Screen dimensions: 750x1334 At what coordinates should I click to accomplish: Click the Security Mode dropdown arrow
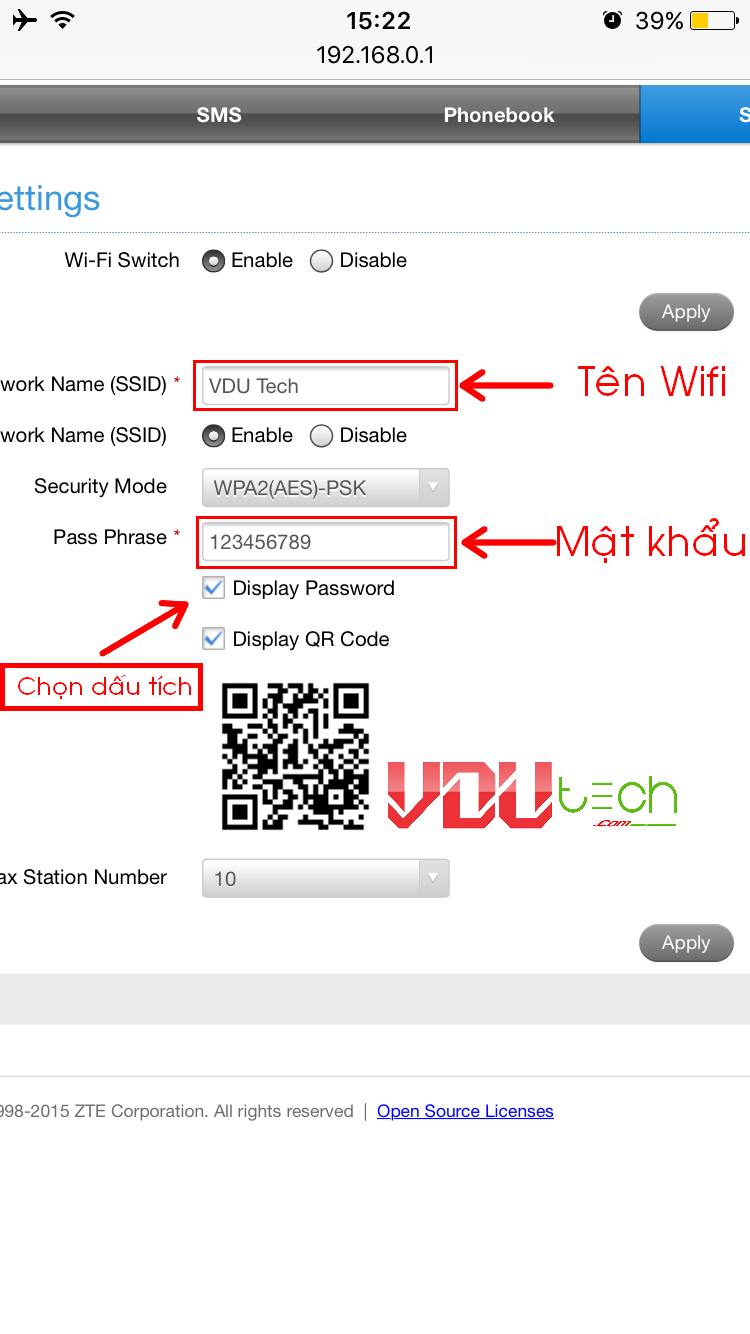tap(433, 487)
